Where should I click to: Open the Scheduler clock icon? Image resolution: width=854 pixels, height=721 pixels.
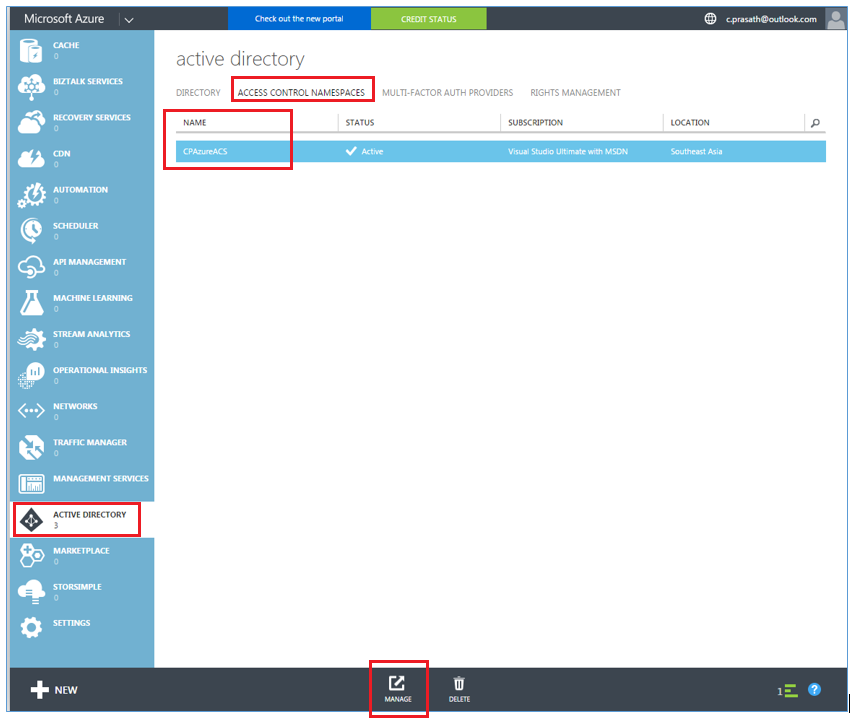(x=31, y=231)
